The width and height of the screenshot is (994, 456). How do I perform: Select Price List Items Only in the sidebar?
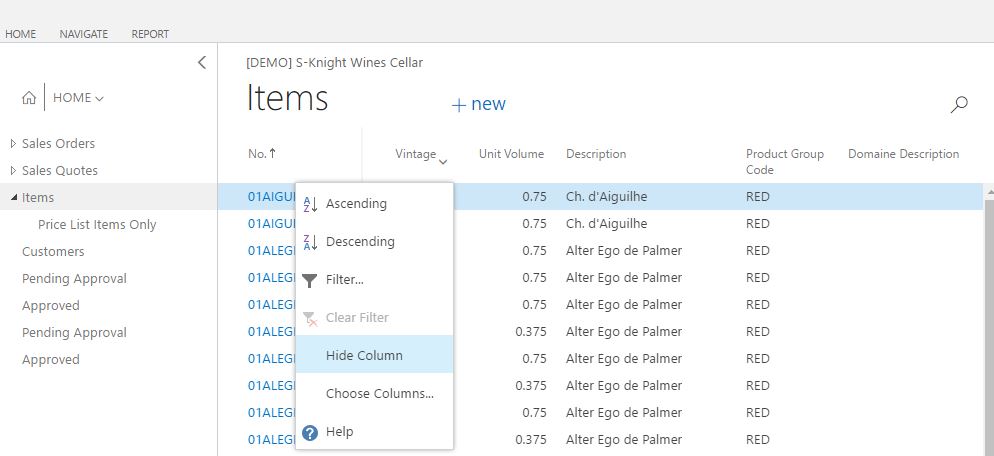point(97,225)
